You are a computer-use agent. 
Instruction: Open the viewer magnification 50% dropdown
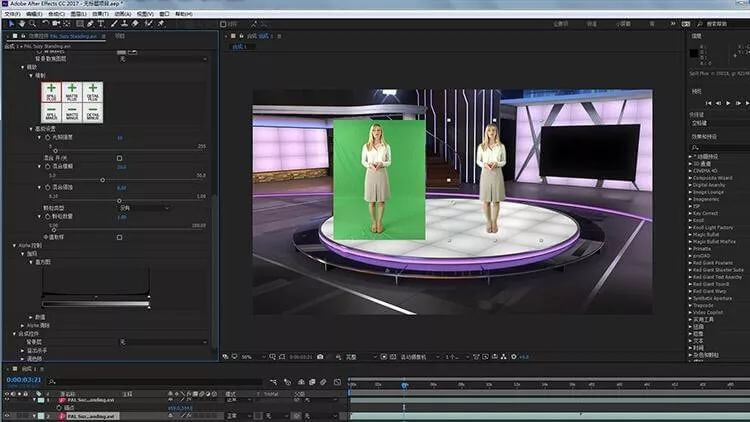click(x=249, y=356)
